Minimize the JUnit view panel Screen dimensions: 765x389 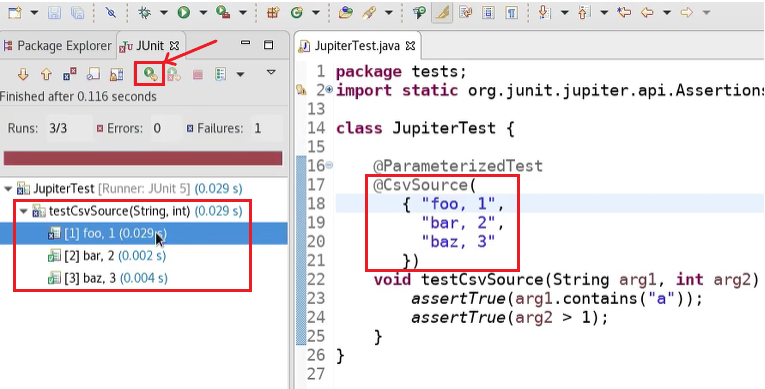[x=245, y=43]
